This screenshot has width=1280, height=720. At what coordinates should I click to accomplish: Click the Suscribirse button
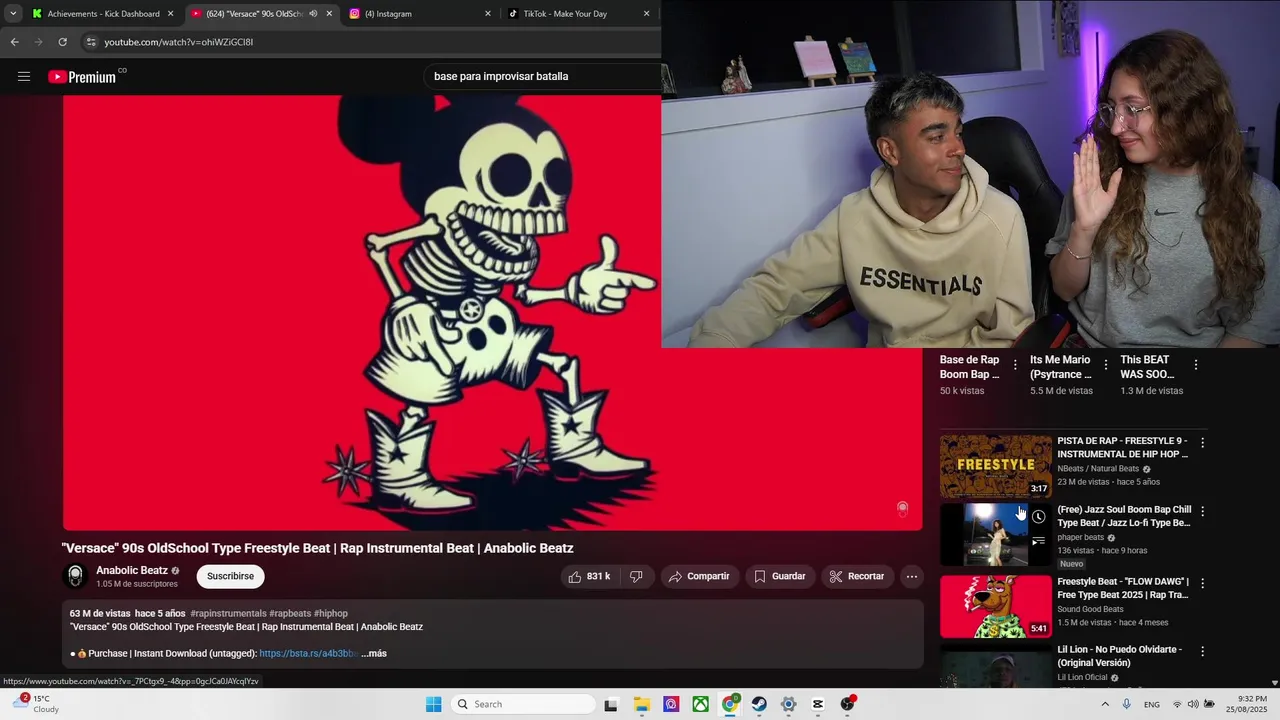coord(230,576)
